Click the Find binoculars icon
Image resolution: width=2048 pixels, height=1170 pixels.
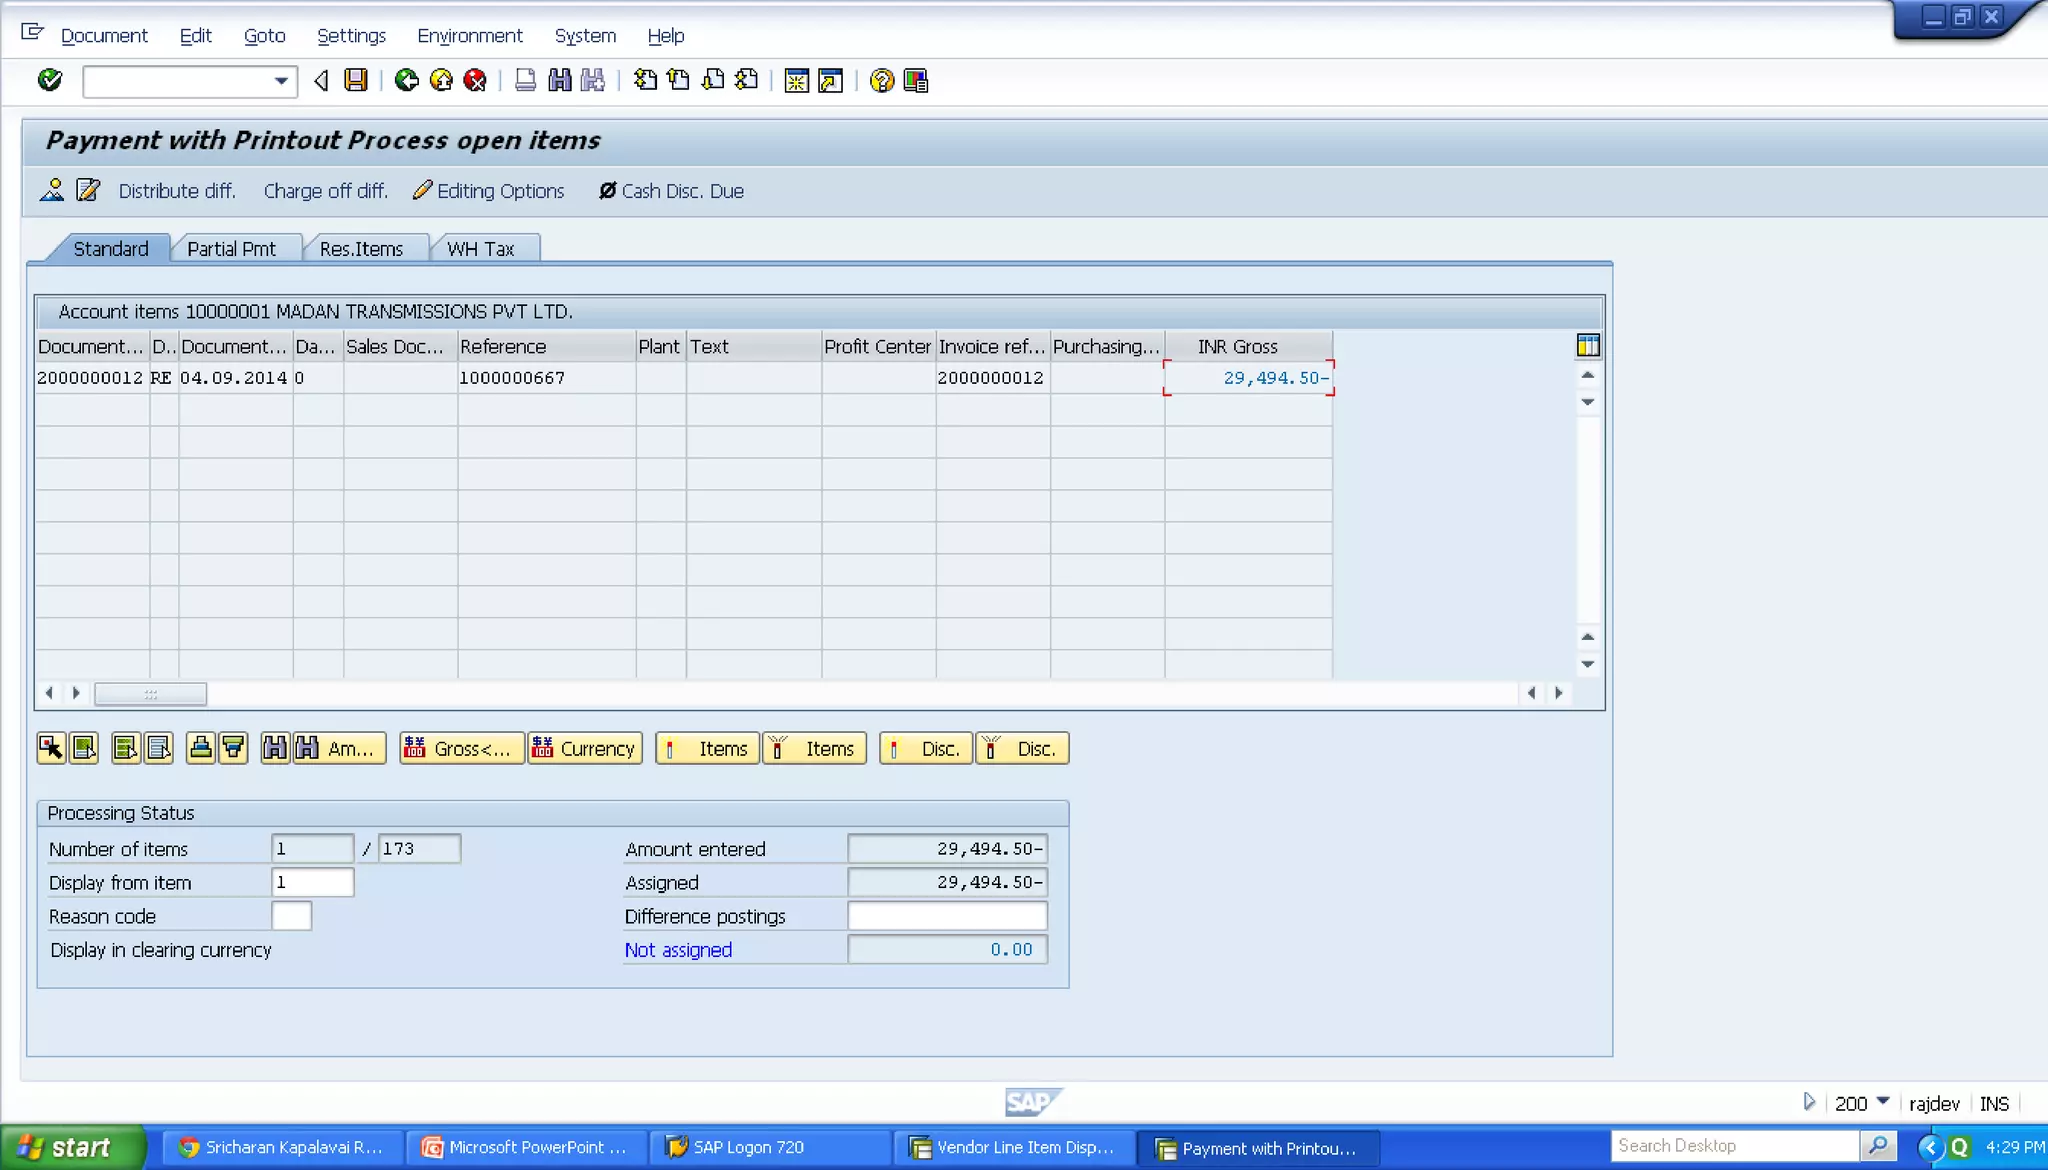tap(560, 80)
